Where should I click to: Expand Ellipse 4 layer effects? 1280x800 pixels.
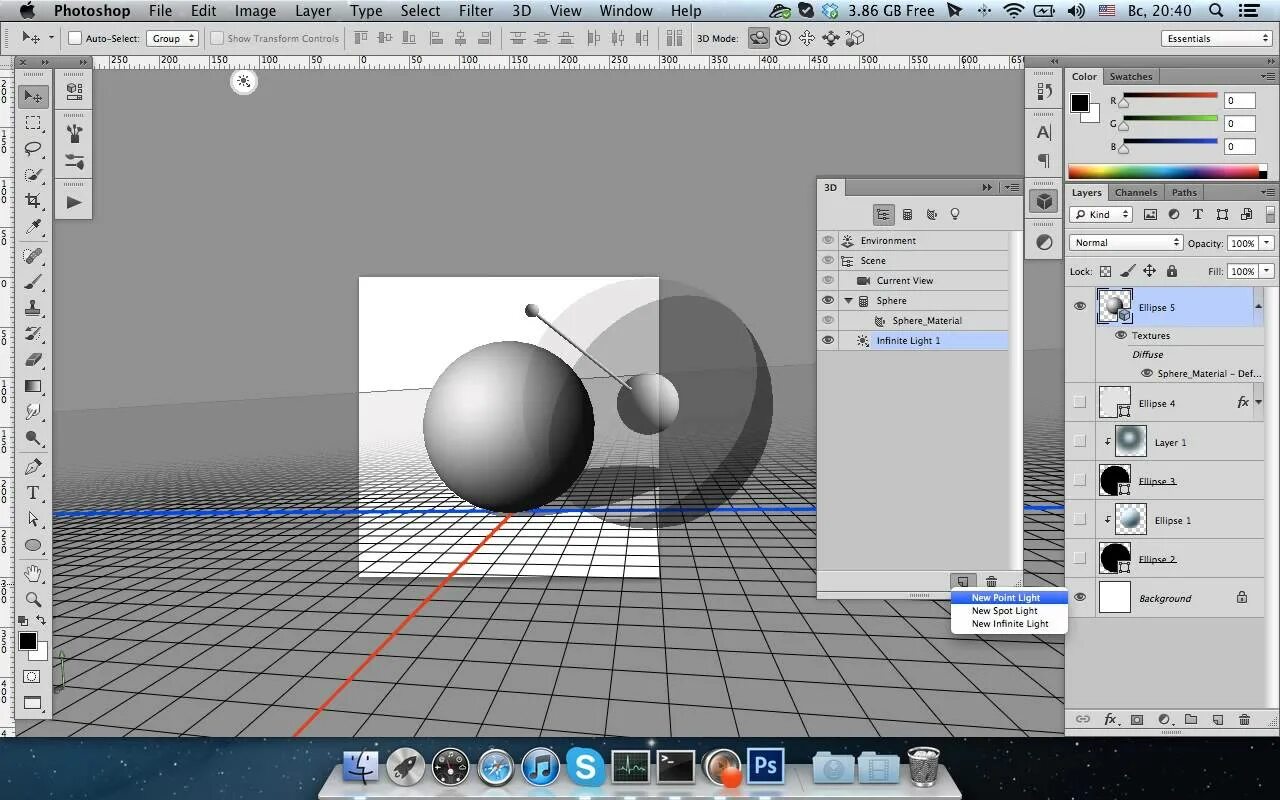[1258, 402]
